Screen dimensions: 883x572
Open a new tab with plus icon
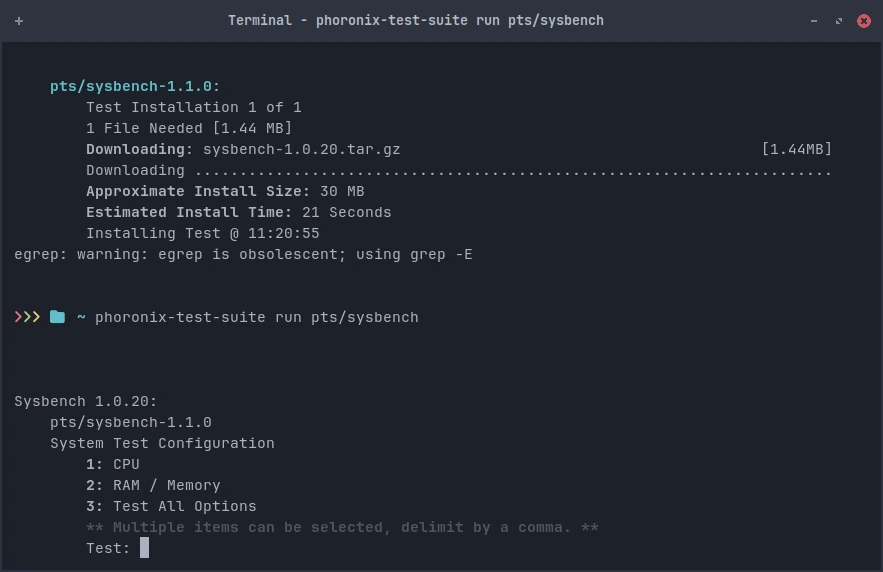click(x=19, y=21)
